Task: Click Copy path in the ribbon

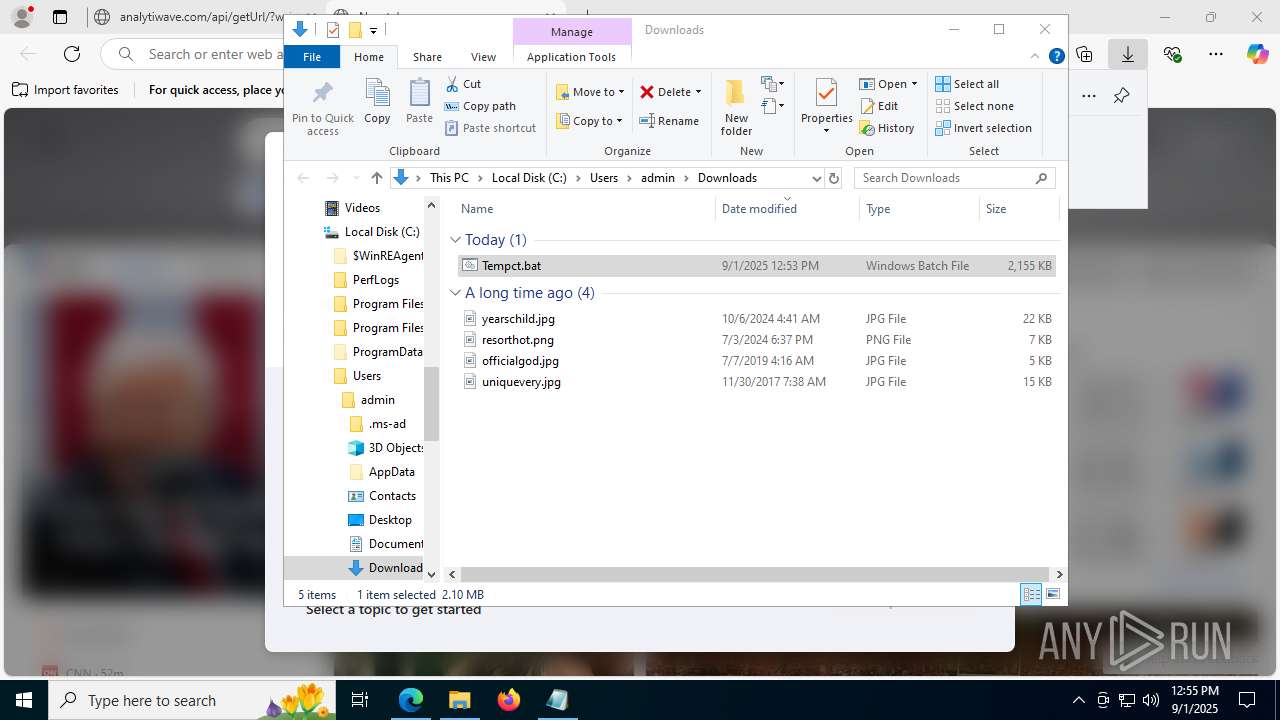Action: (480, 106)
